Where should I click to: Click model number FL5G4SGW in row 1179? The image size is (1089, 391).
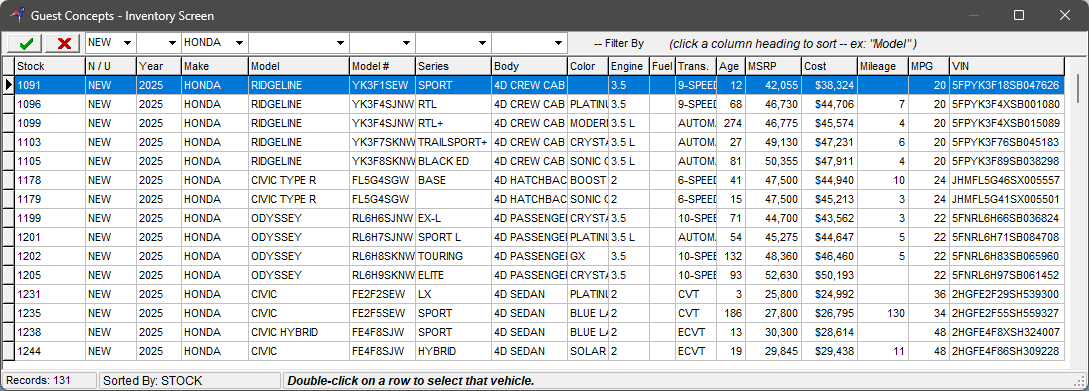383,199
